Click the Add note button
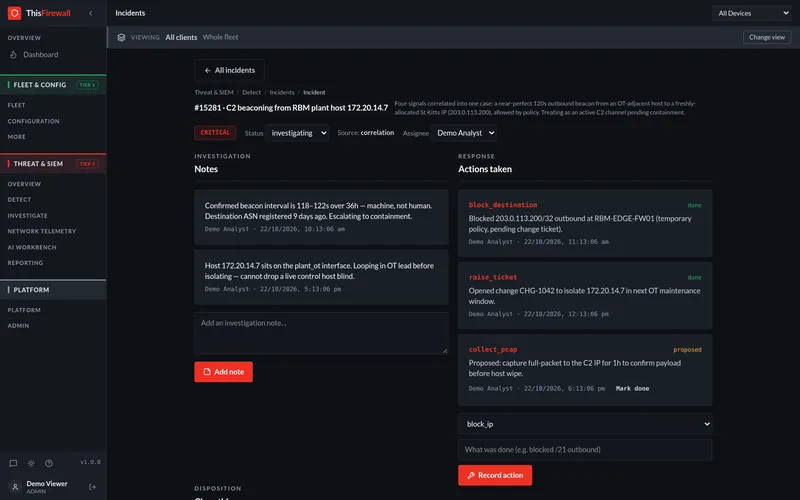The width and height of the screenshot is (800, 500). tap(223, 372)
